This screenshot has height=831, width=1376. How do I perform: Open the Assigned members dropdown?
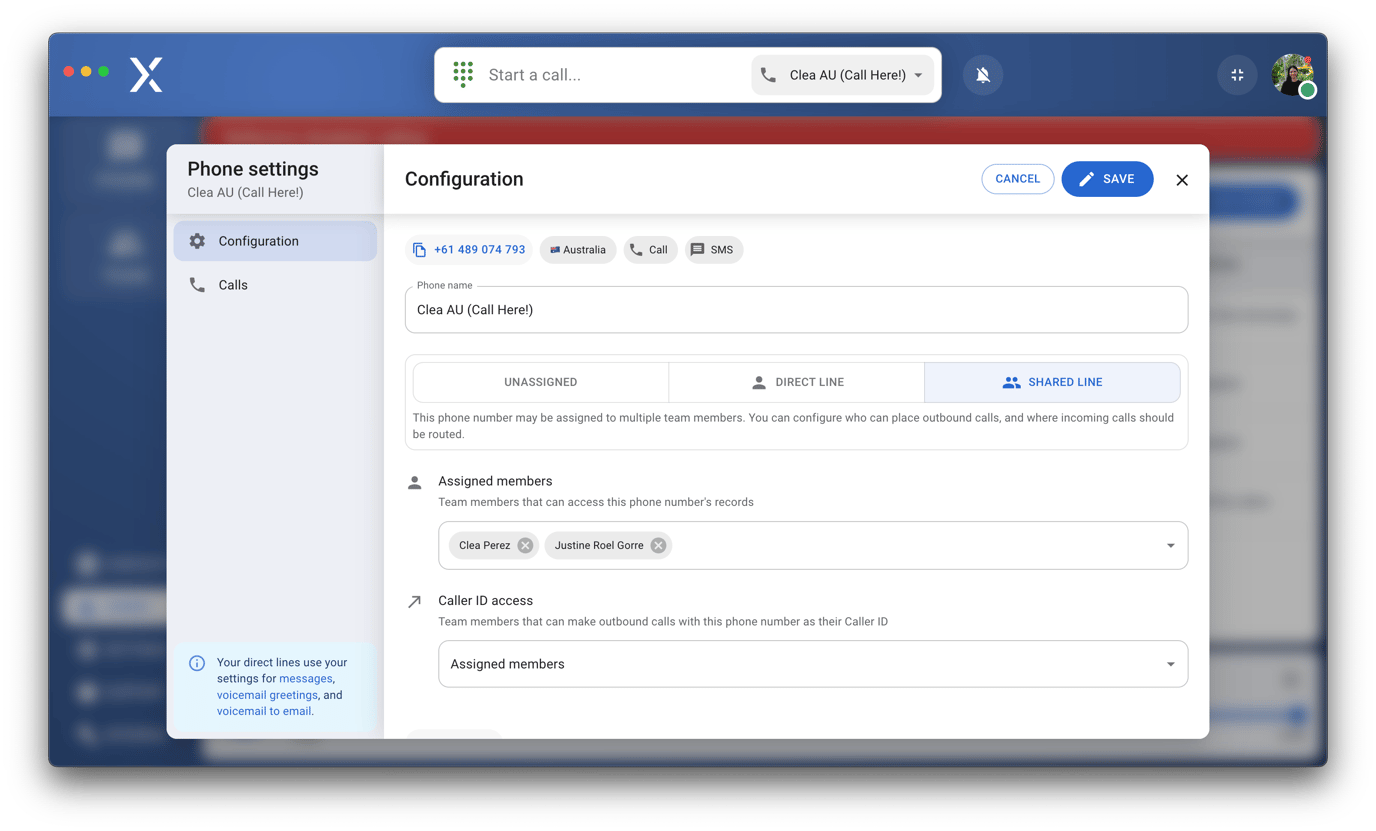pos(1169,545)
